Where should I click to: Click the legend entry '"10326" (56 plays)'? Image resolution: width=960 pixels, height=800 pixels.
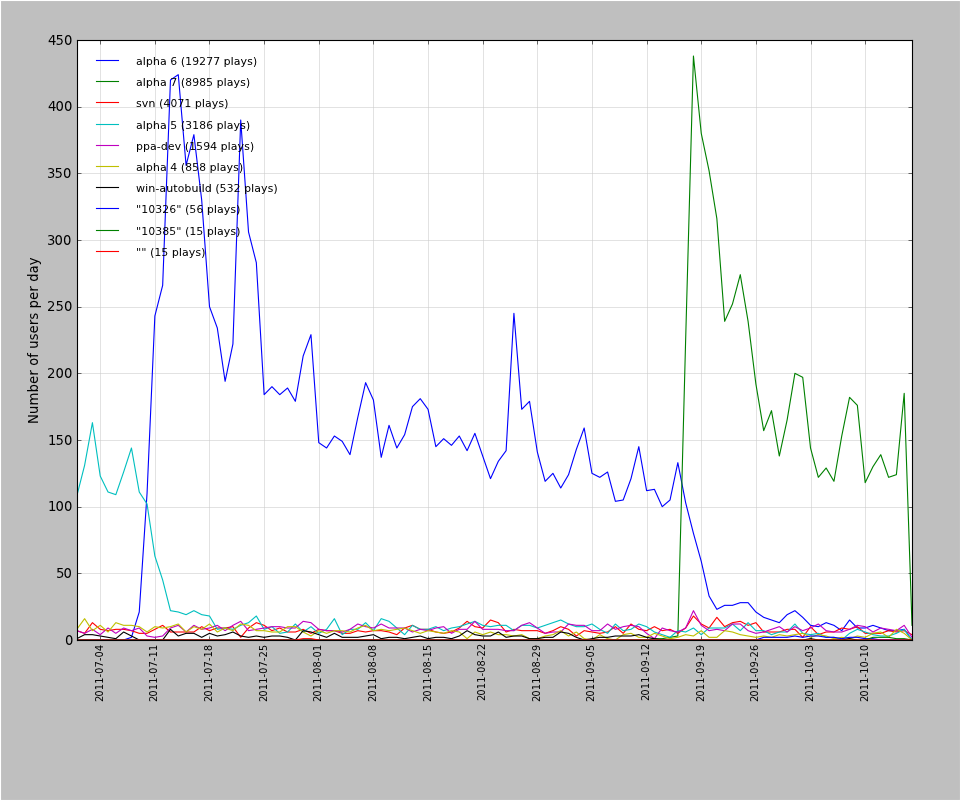click(188, 209)
